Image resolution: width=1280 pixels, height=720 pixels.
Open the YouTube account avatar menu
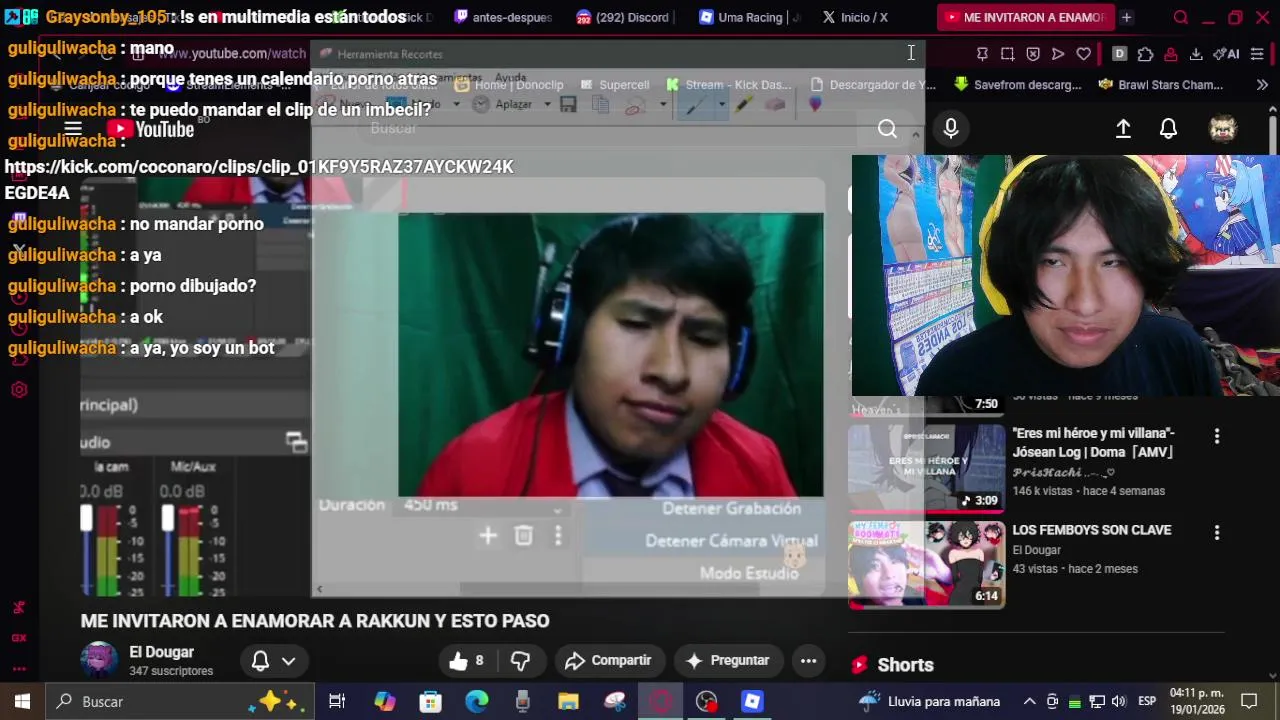[x=1223, y=128]
